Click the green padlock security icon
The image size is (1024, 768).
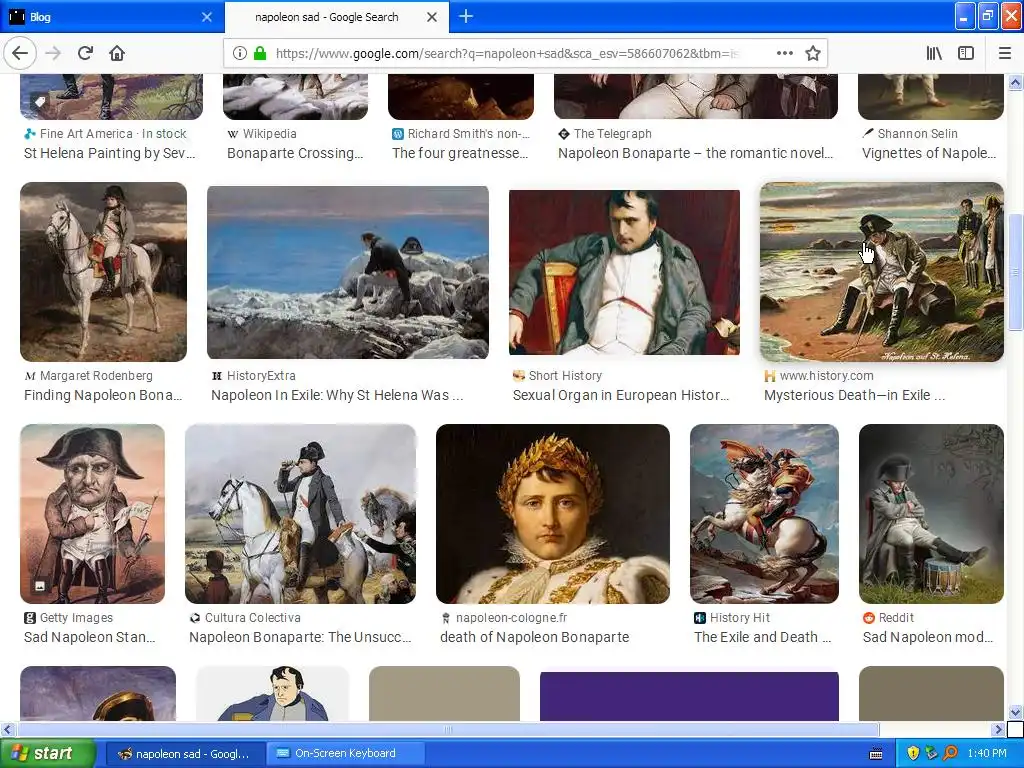point(260,53)
